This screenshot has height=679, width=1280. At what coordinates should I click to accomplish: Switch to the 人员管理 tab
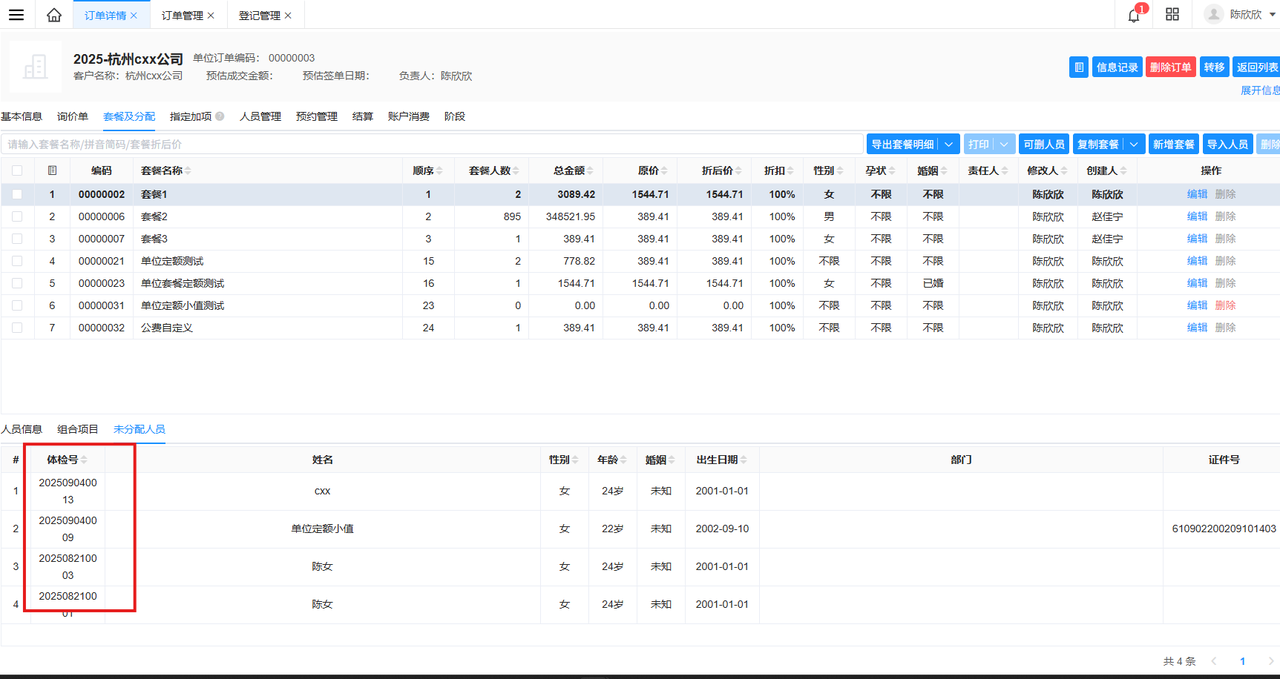260,117
